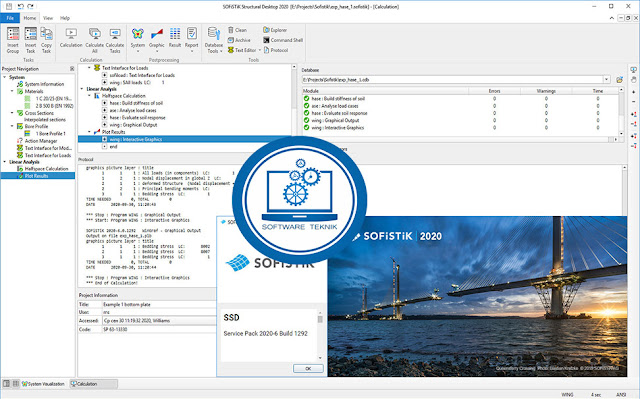Open Database Tools dropdown icon
640x399 pixels.
(213, 40)
